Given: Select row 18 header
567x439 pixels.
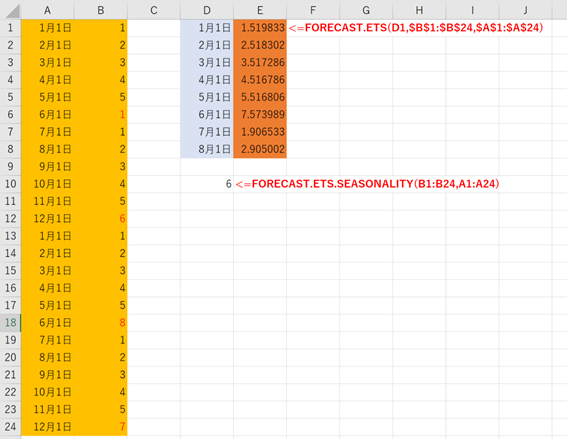Looking at the screenshot, I should 10,322.
